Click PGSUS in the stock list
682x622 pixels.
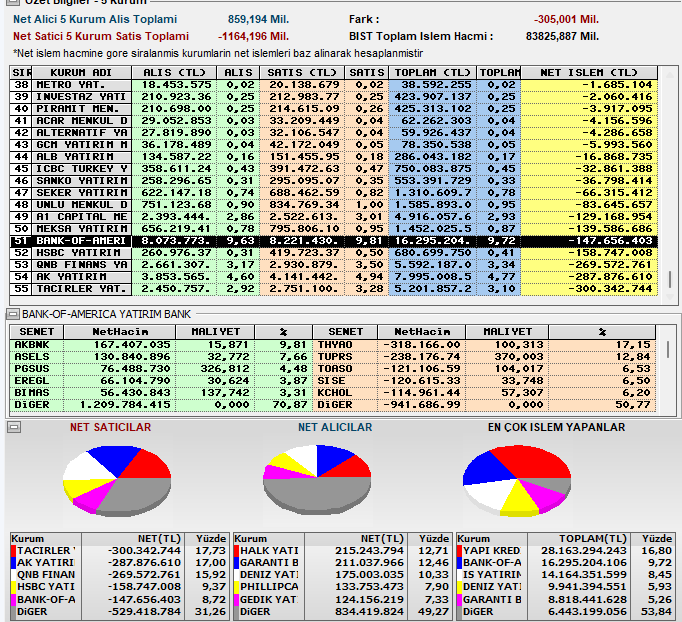tap(32, 369)
